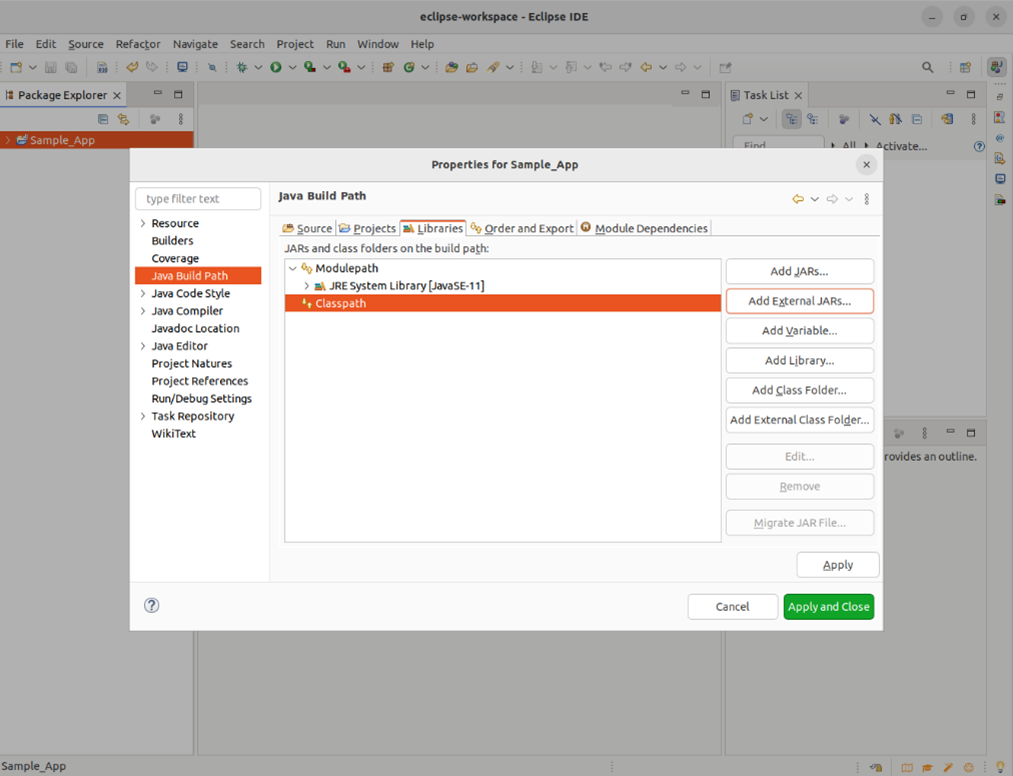Click the Add External JARs button
The width and height of the screenshot is (1013, 776).
(x=799, y=301)
